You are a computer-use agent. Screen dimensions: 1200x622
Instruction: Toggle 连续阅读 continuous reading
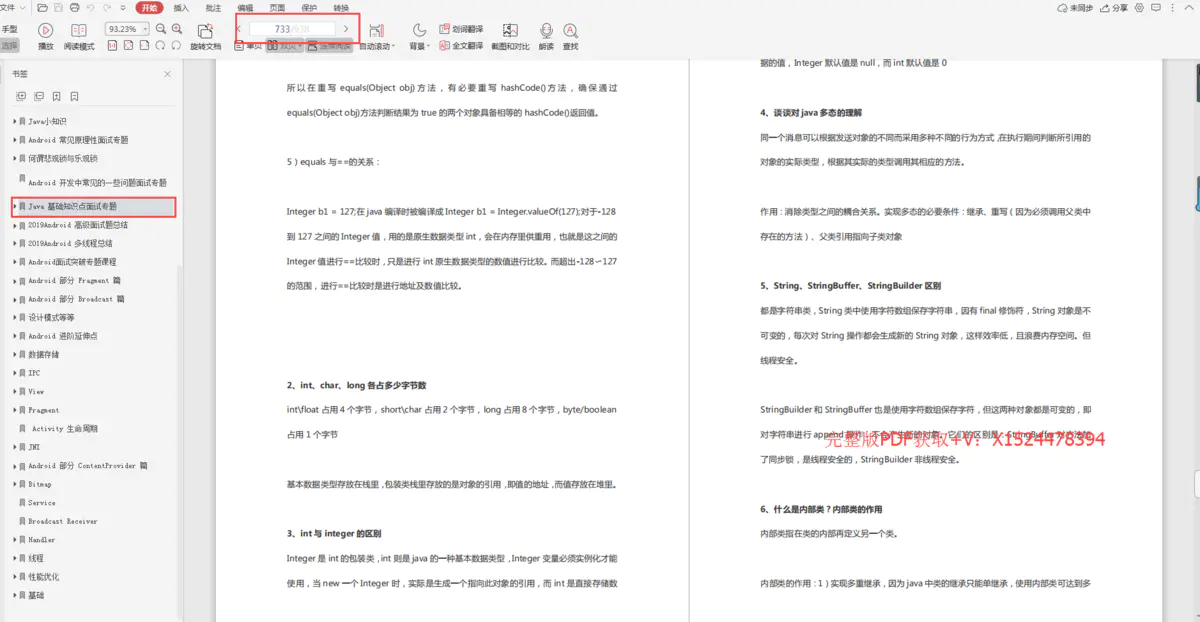(x=330, y=46)
